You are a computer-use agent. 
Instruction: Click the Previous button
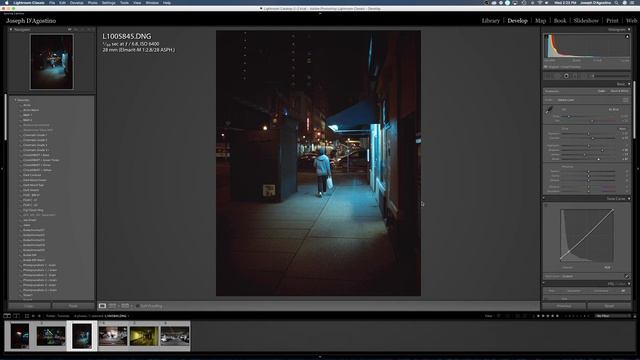(564, 306)
